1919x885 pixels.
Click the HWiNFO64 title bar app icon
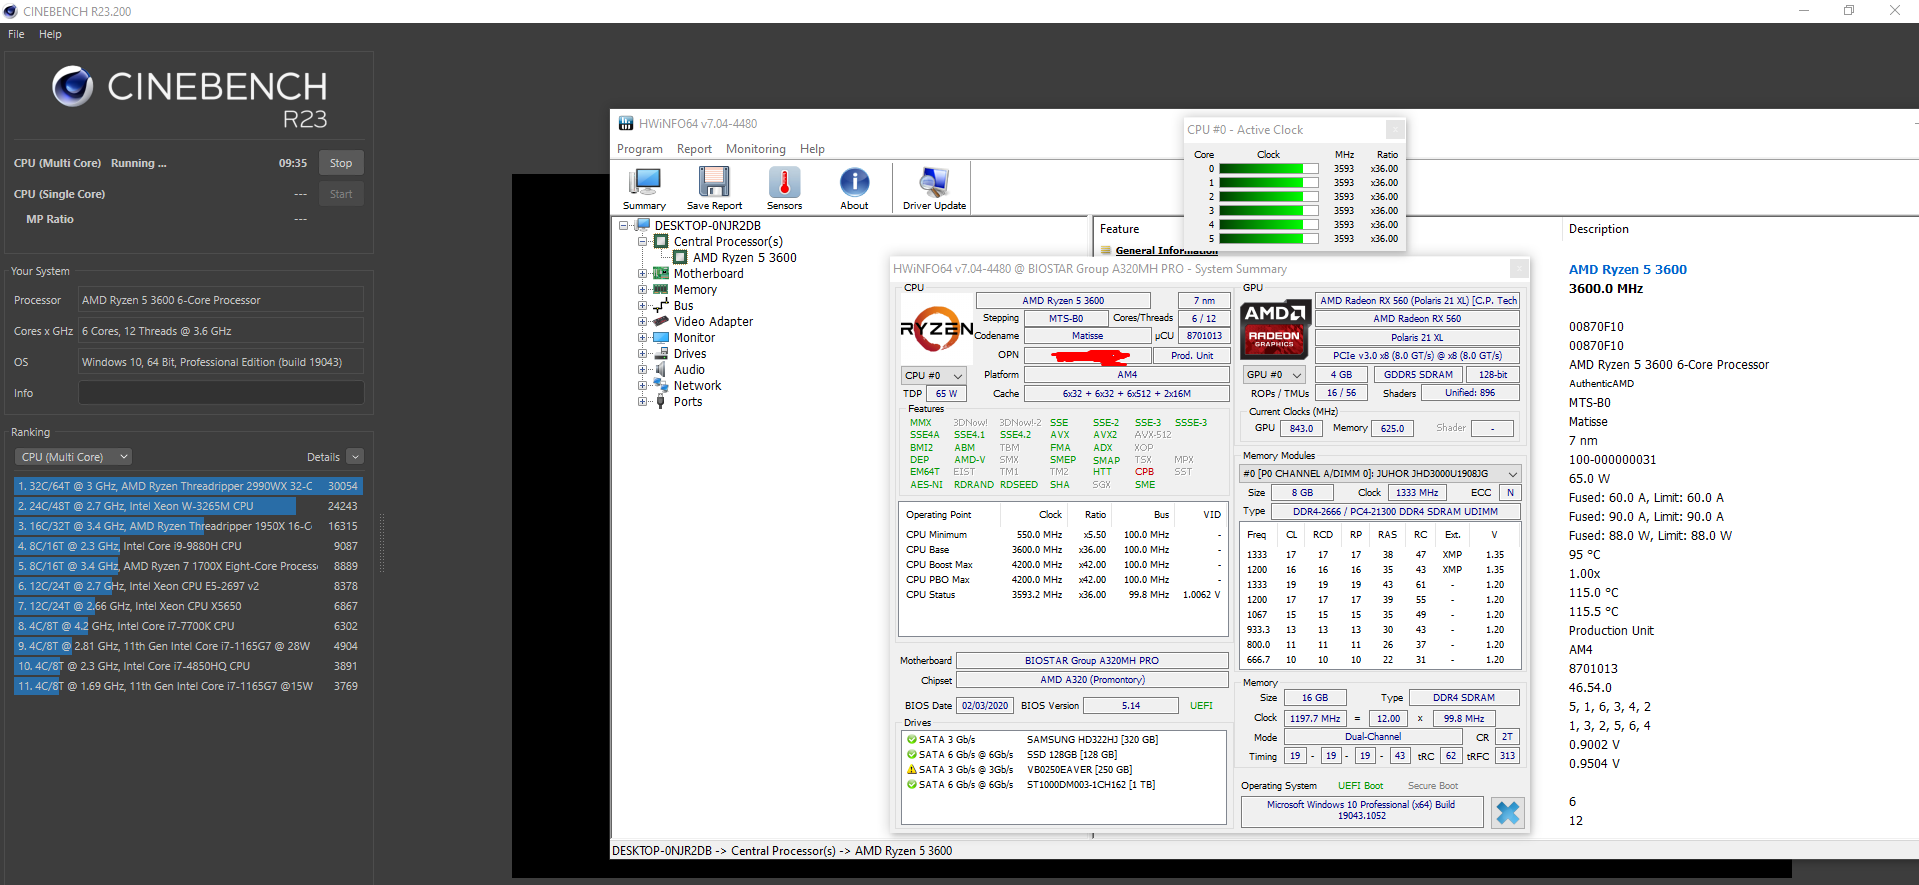626,123
